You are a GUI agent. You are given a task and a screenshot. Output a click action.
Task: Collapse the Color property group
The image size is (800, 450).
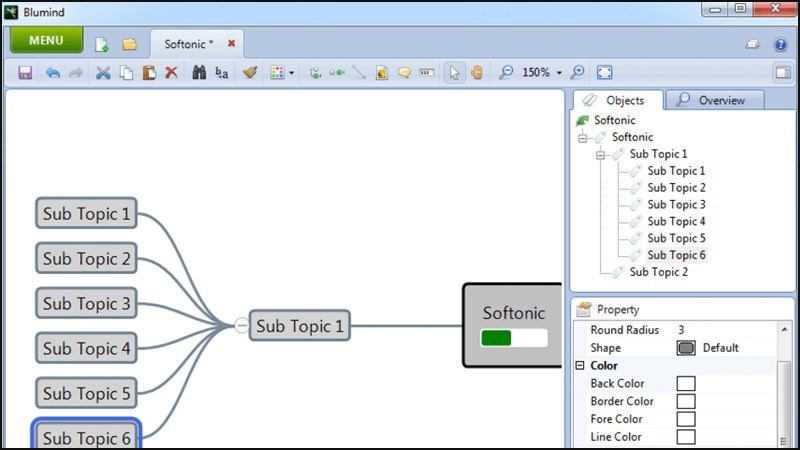pyautogui.click(x=580, y=366)
